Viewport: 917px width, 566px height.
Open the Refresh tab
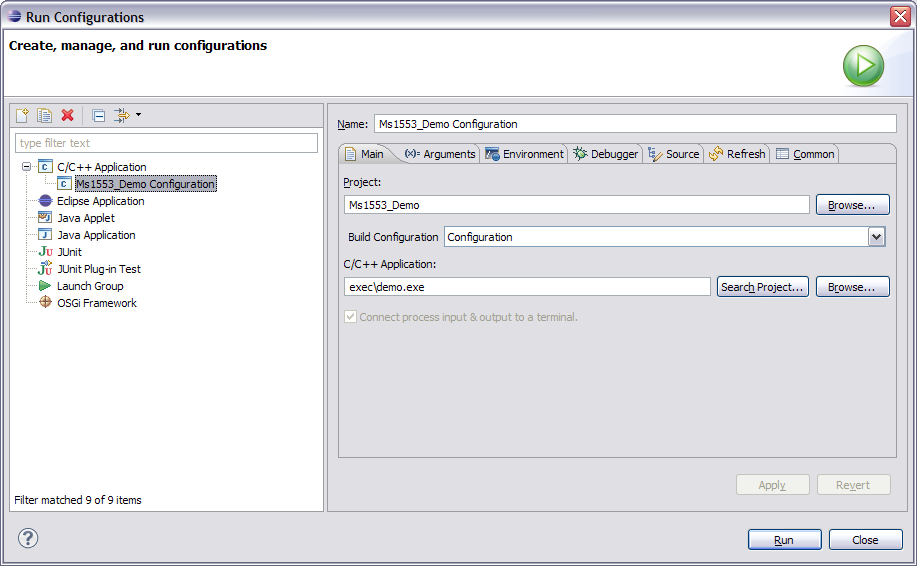(x=737, y=154)
